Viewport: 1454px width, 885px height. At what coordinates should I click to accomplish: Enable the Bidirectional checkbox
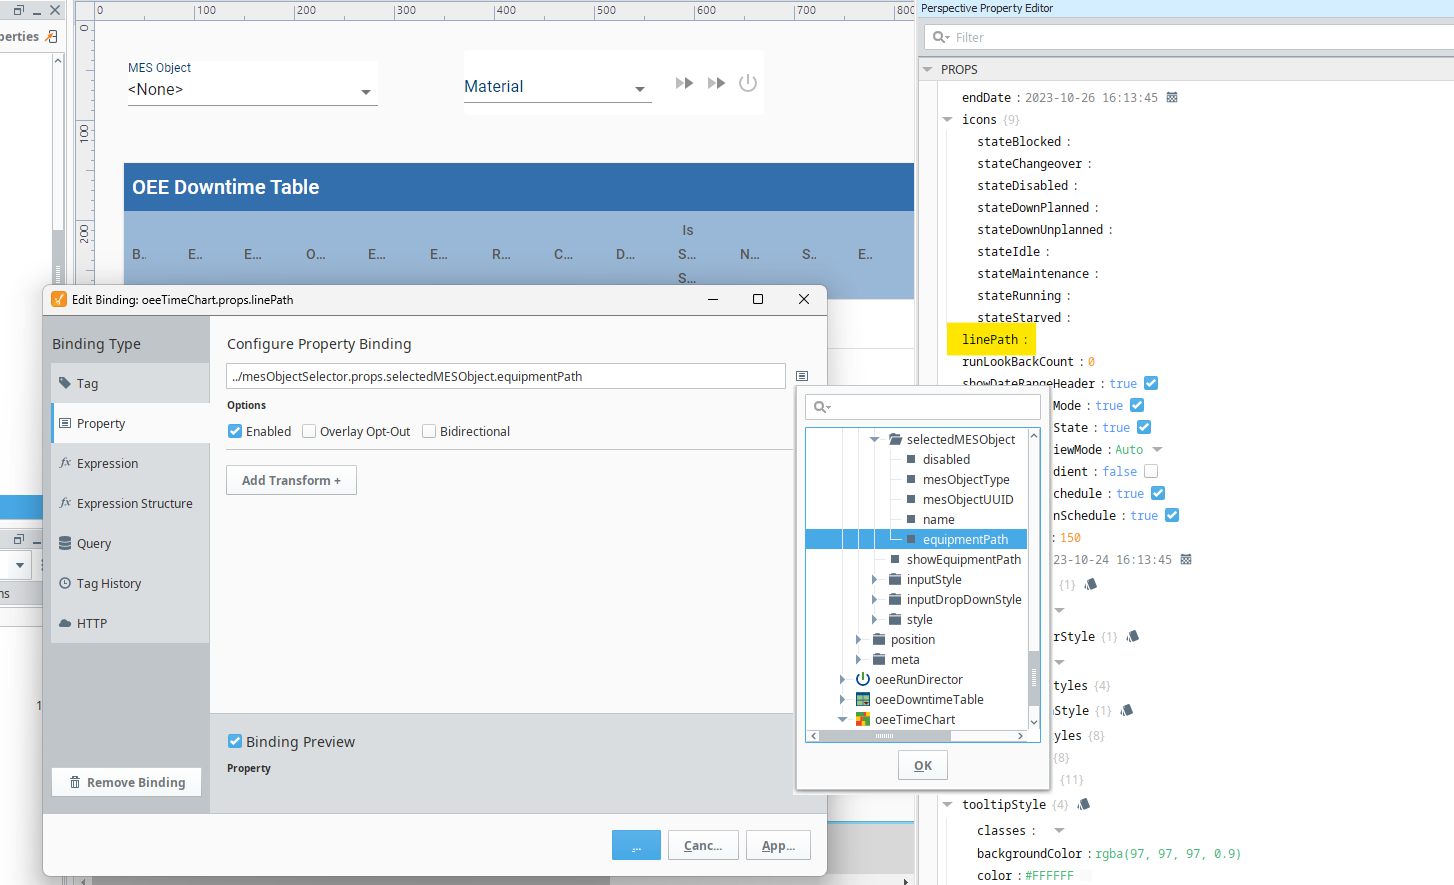(429, 432)
